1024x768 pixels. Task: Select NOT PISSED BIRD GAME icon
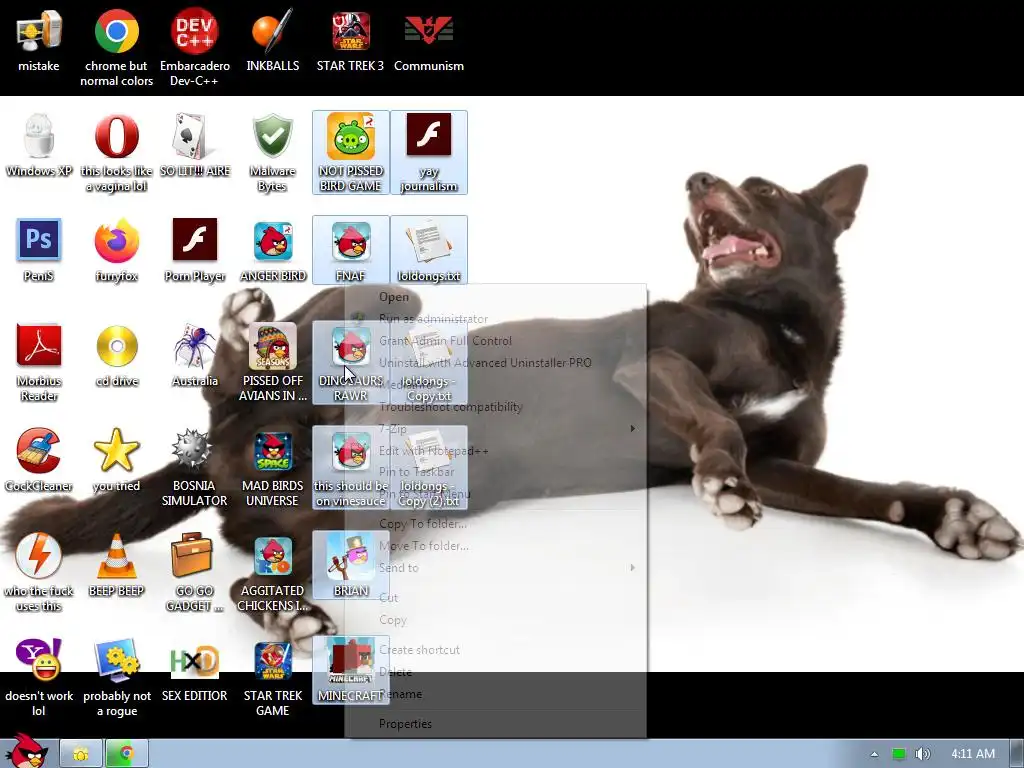click(351, 152)
